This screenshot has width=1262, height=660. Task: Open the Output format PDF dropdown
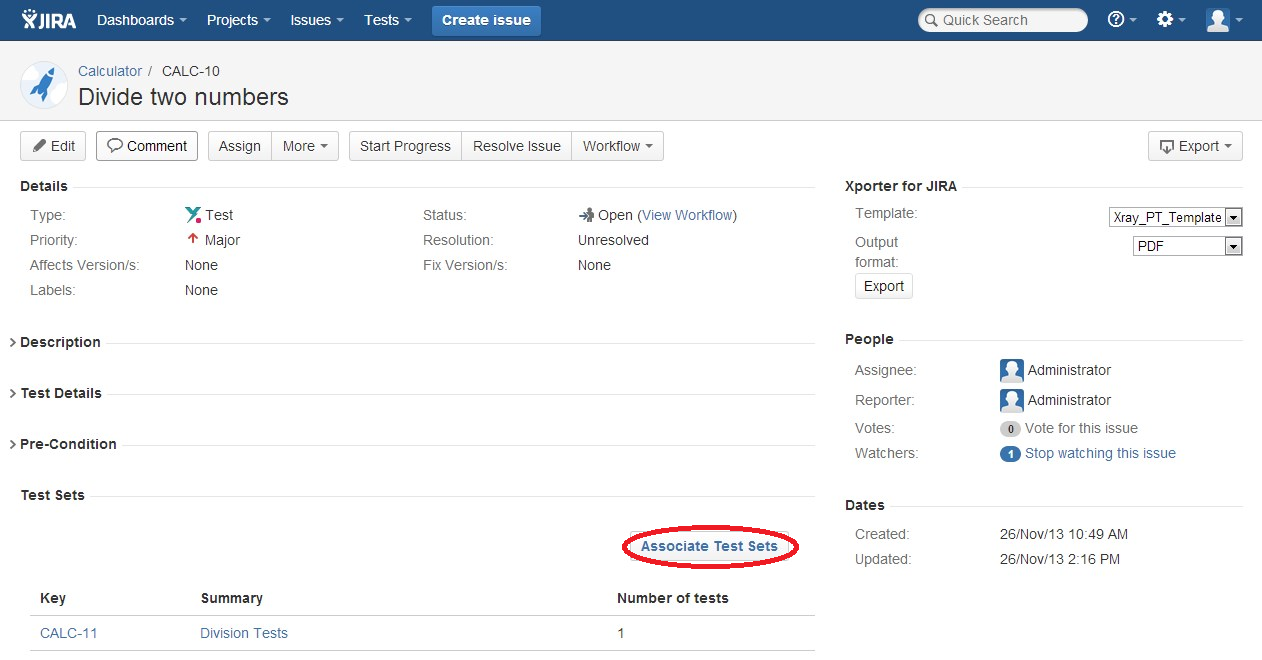coord(1187,246)
